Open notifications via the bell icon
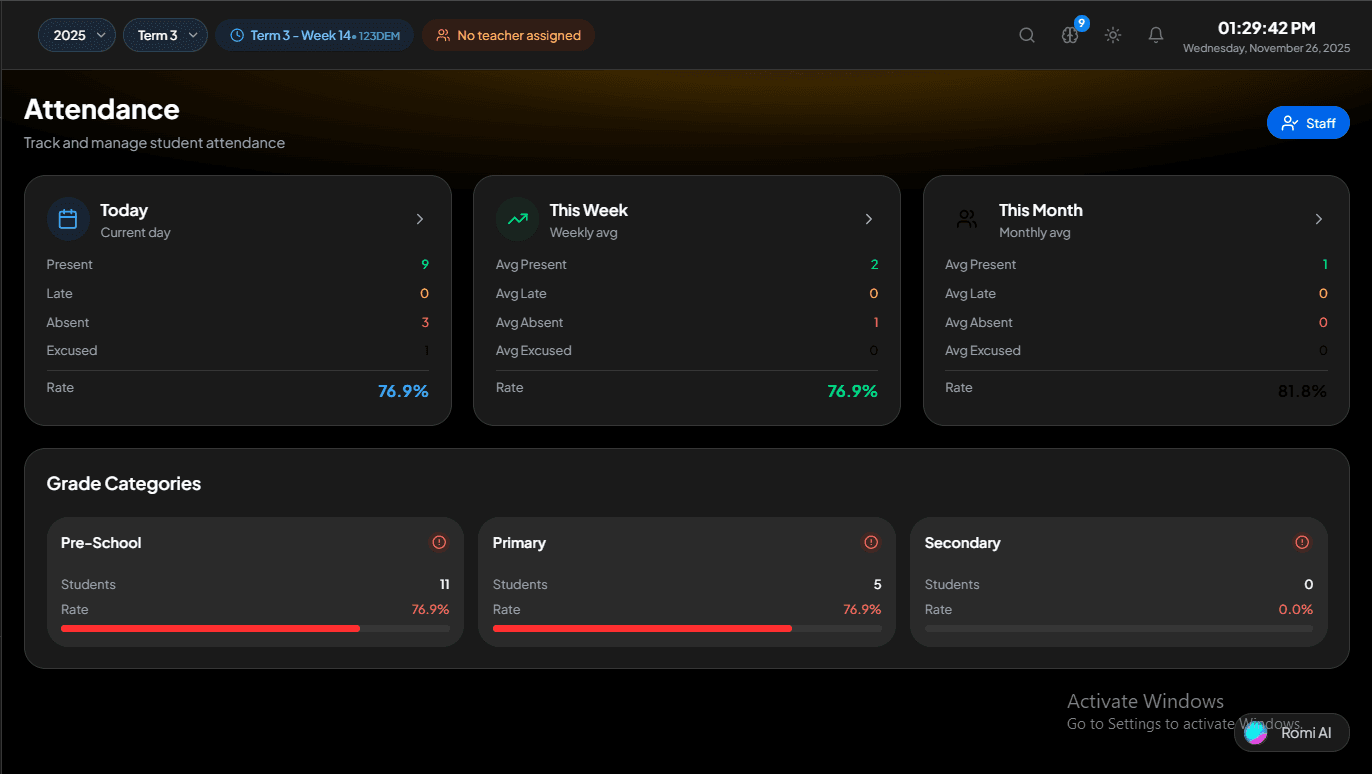 tap(1155, 34)
